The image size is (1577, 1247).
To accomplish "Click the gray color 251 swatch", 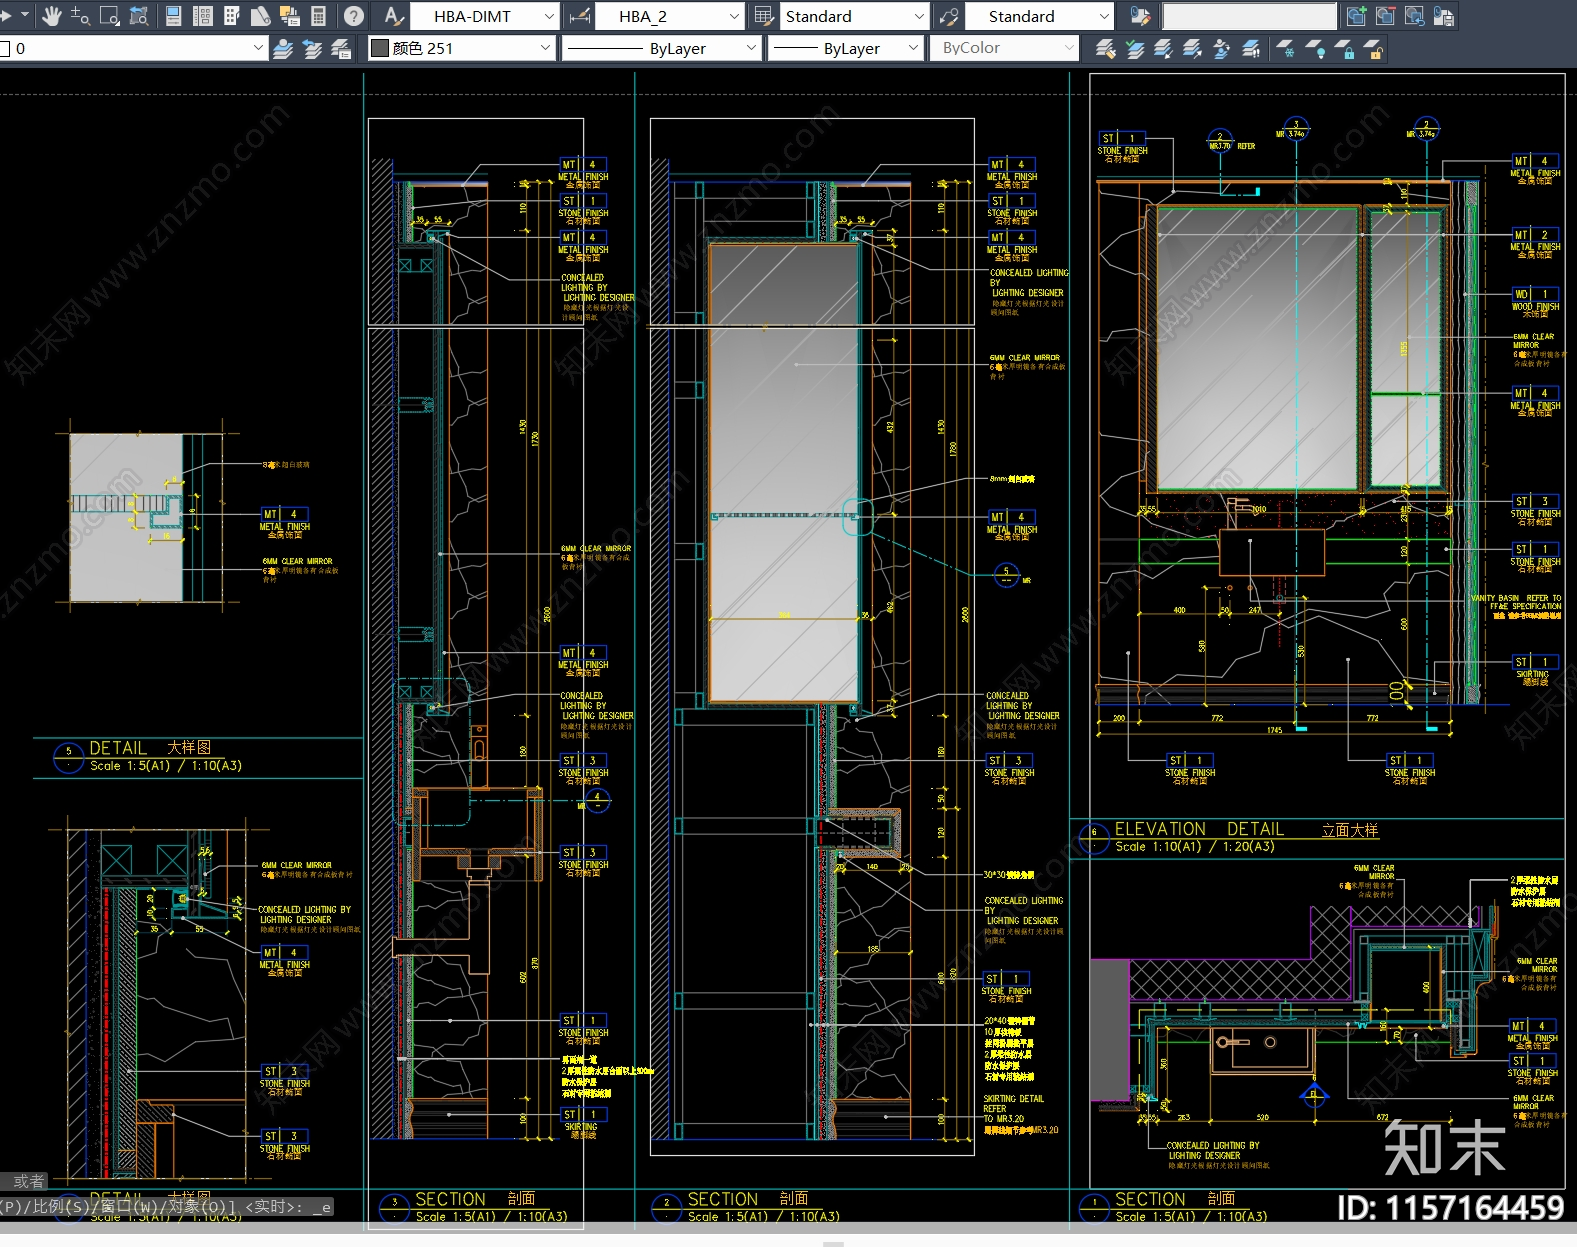I will point(380,48).
